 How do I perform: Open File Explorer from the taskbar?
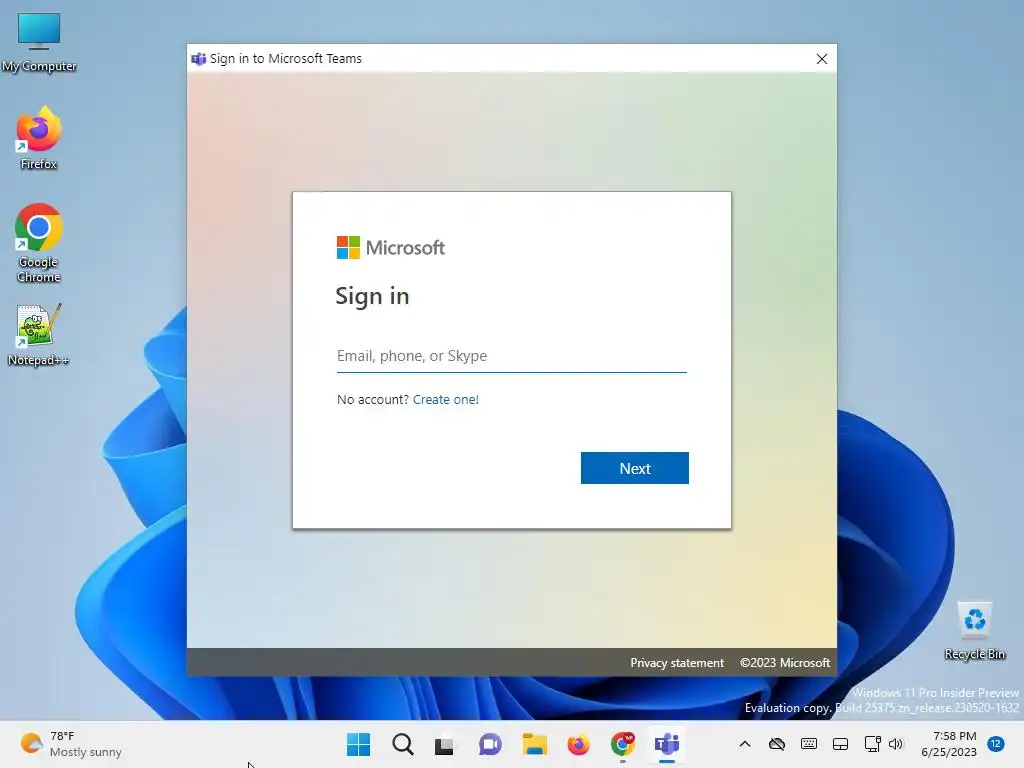[534, 744]
